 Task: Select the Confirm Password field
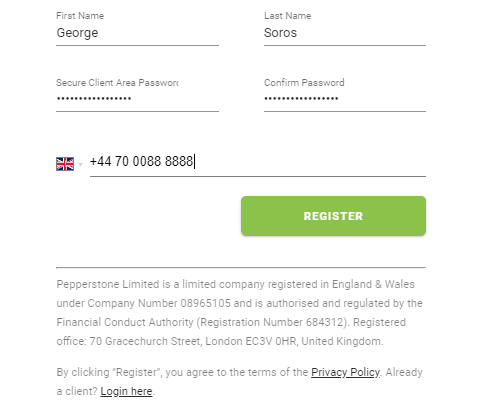tap(345, 99)
